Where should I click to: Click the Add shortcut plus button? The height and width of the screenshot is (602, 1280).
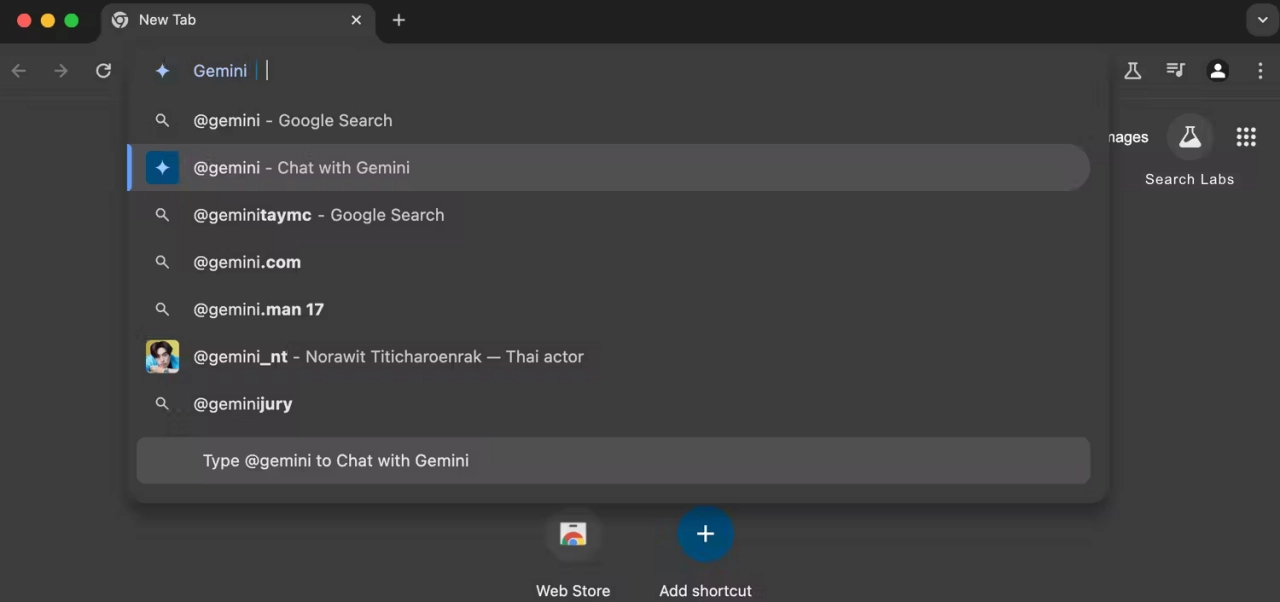pos(705,534)
